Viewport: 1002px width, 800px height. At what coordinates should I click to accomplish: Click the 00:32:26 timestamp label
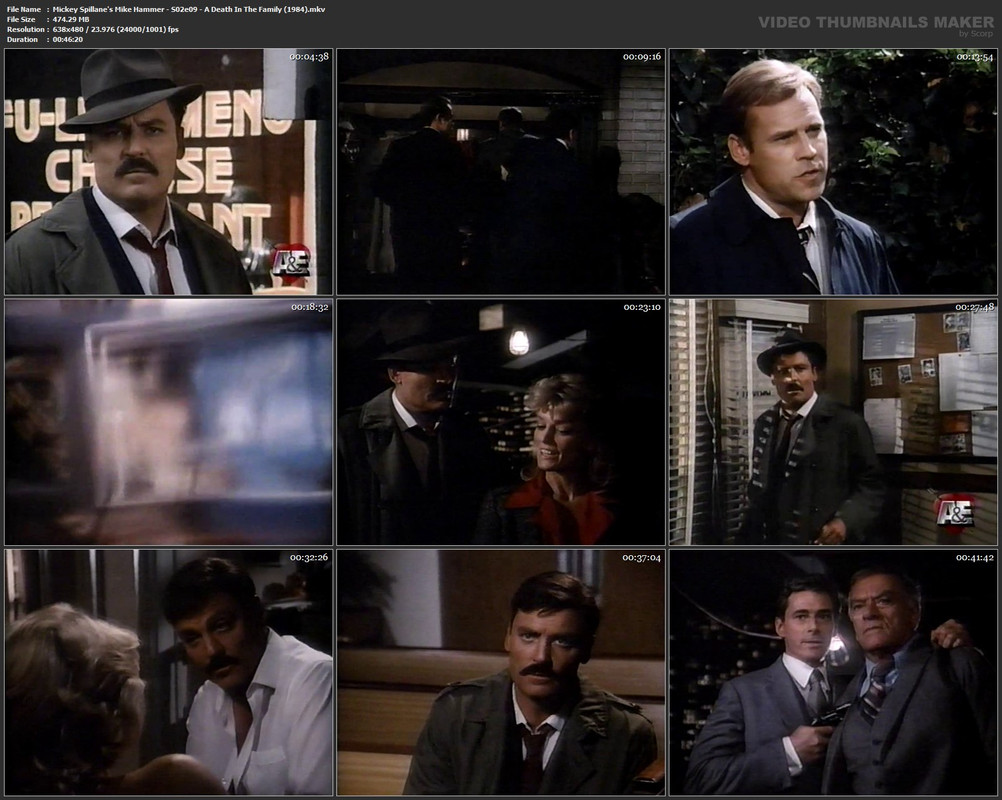click(x=309, y=557)
